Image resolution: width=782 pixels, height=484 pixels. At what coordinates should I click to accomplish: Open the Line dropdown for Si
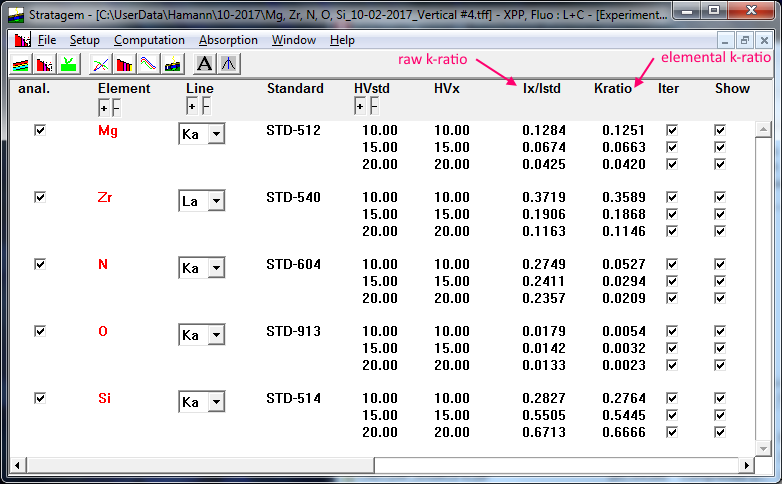click(x=216, y=403)
